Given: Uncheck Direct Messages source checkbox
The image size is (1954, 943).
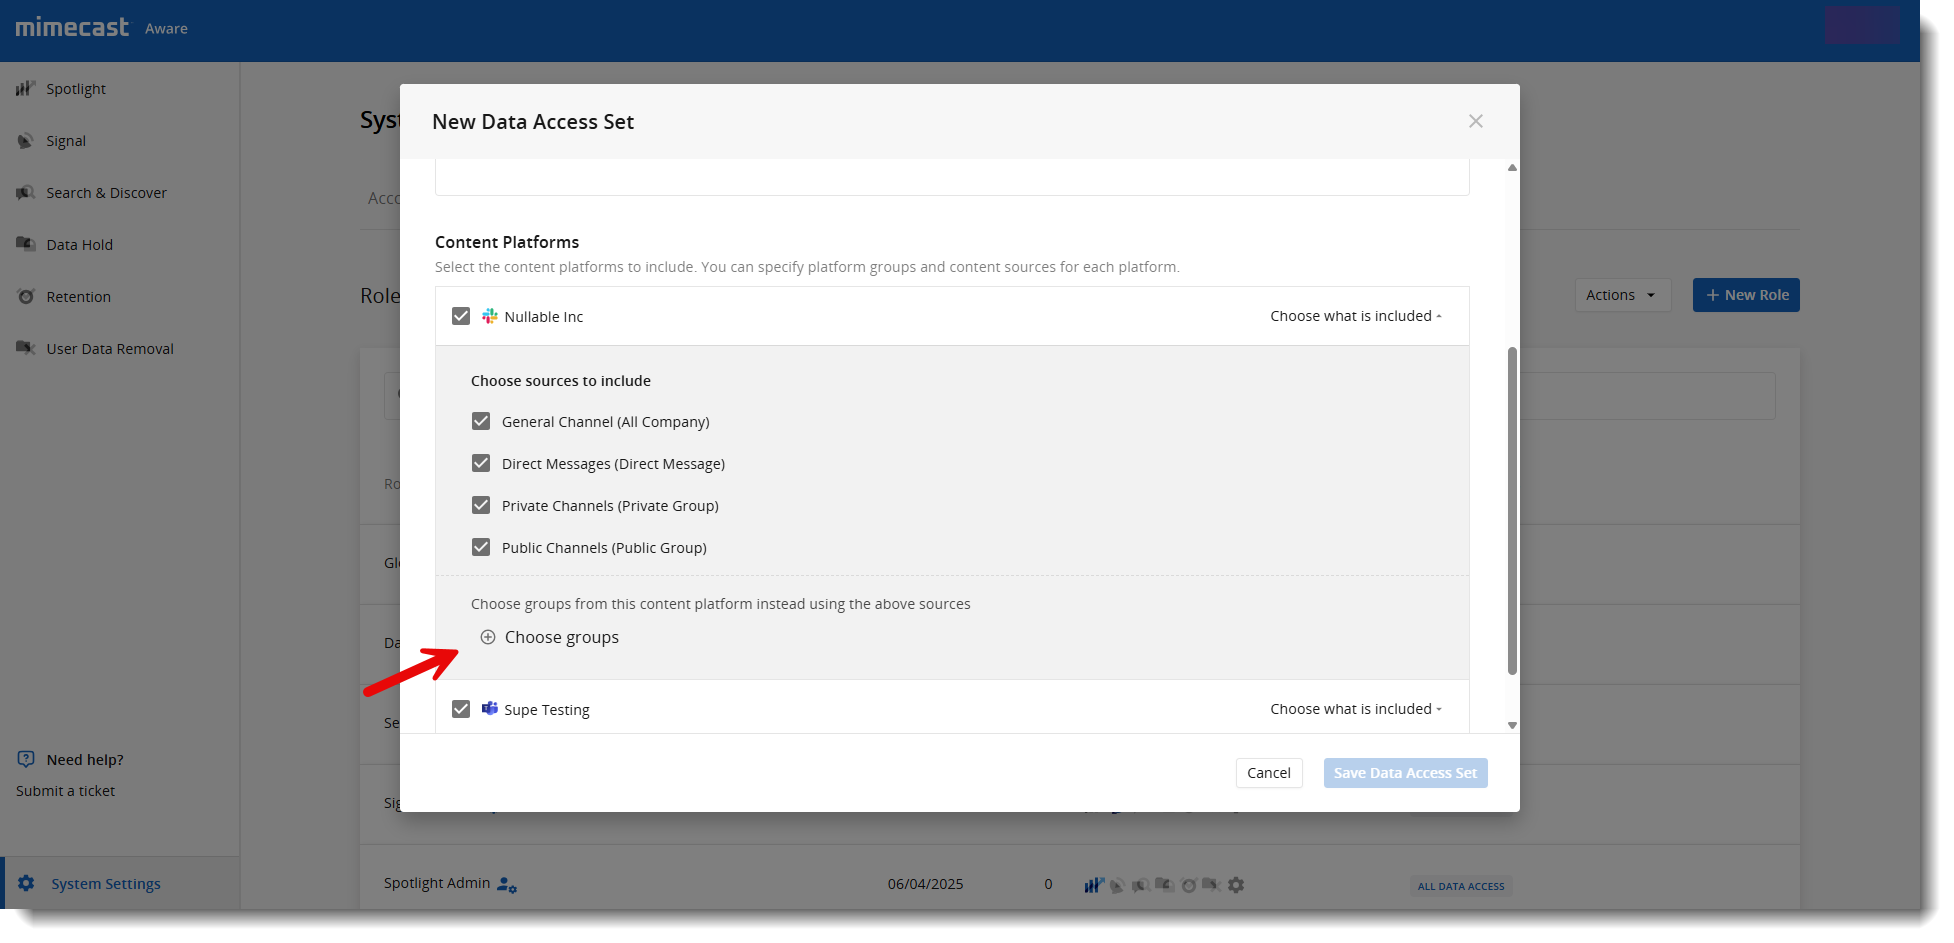Looking at the screenshot, I should [481, 464].
